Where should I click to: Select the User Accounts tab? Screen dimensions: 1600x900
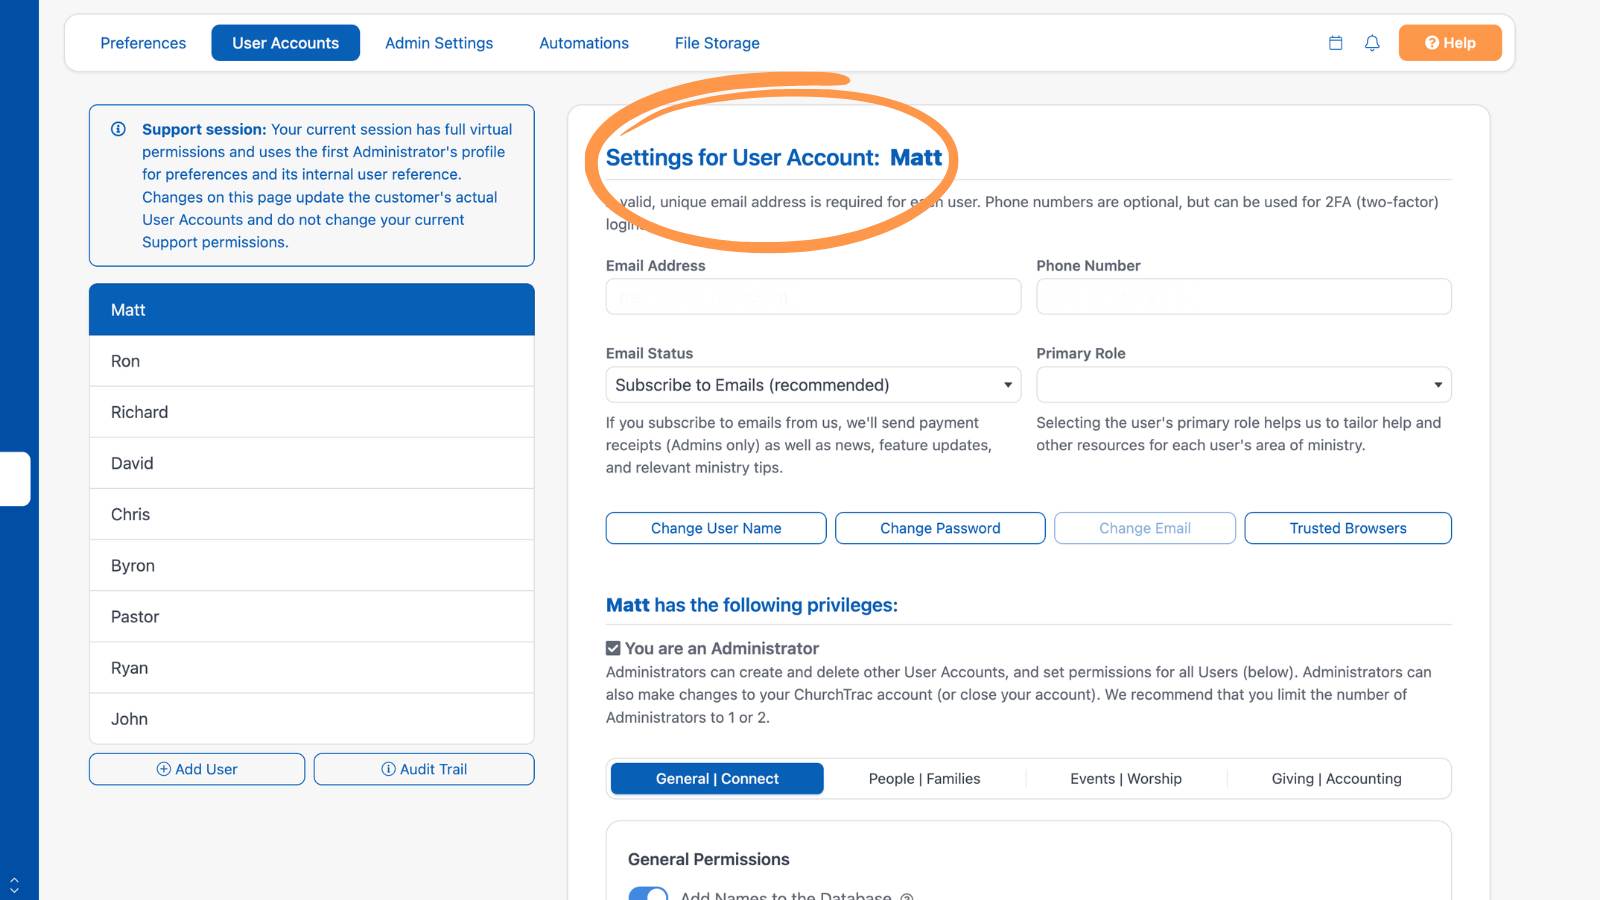(x=286, y=43)
